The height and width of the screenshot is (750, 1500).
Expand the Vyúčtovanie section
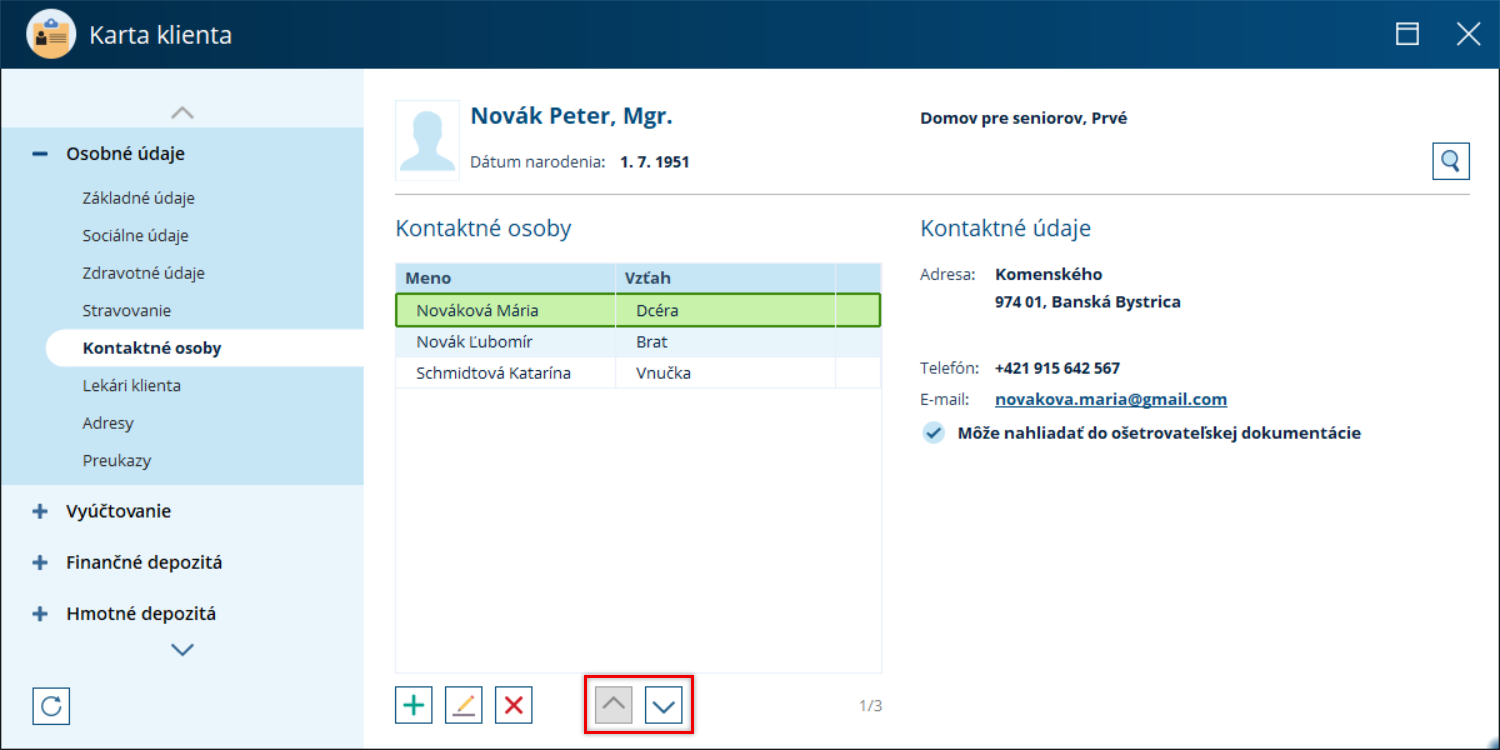[x=40, y=511]
